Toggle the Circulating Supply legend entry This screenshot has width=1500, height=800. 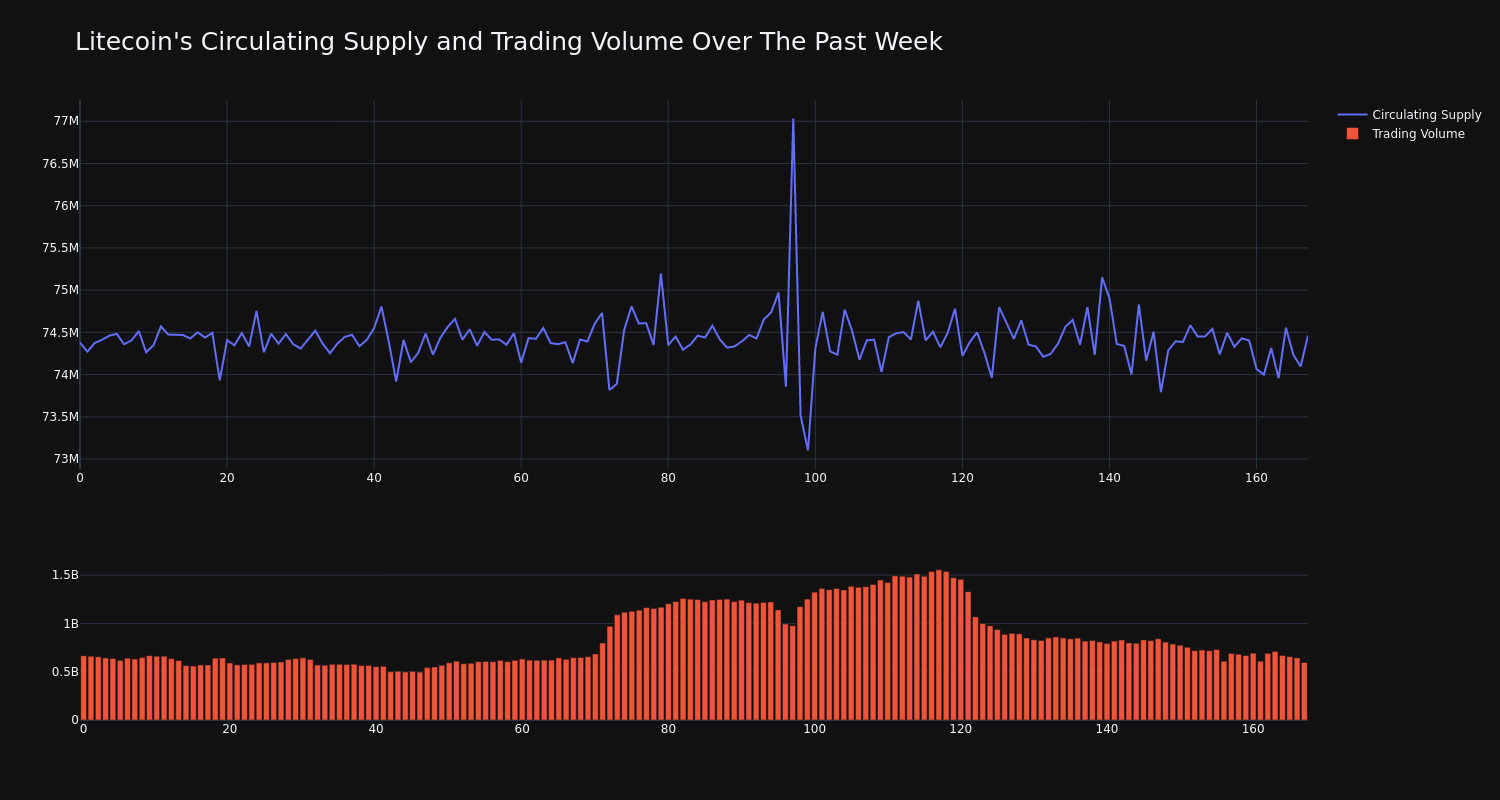(1410, 115)
